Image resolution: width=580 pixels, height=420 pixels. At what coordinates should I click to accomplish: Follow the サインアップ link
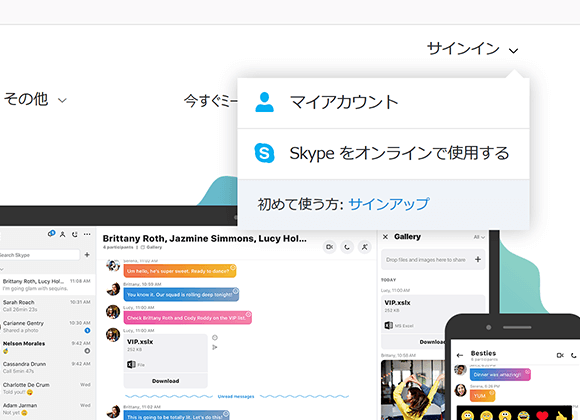coord(389,204)
